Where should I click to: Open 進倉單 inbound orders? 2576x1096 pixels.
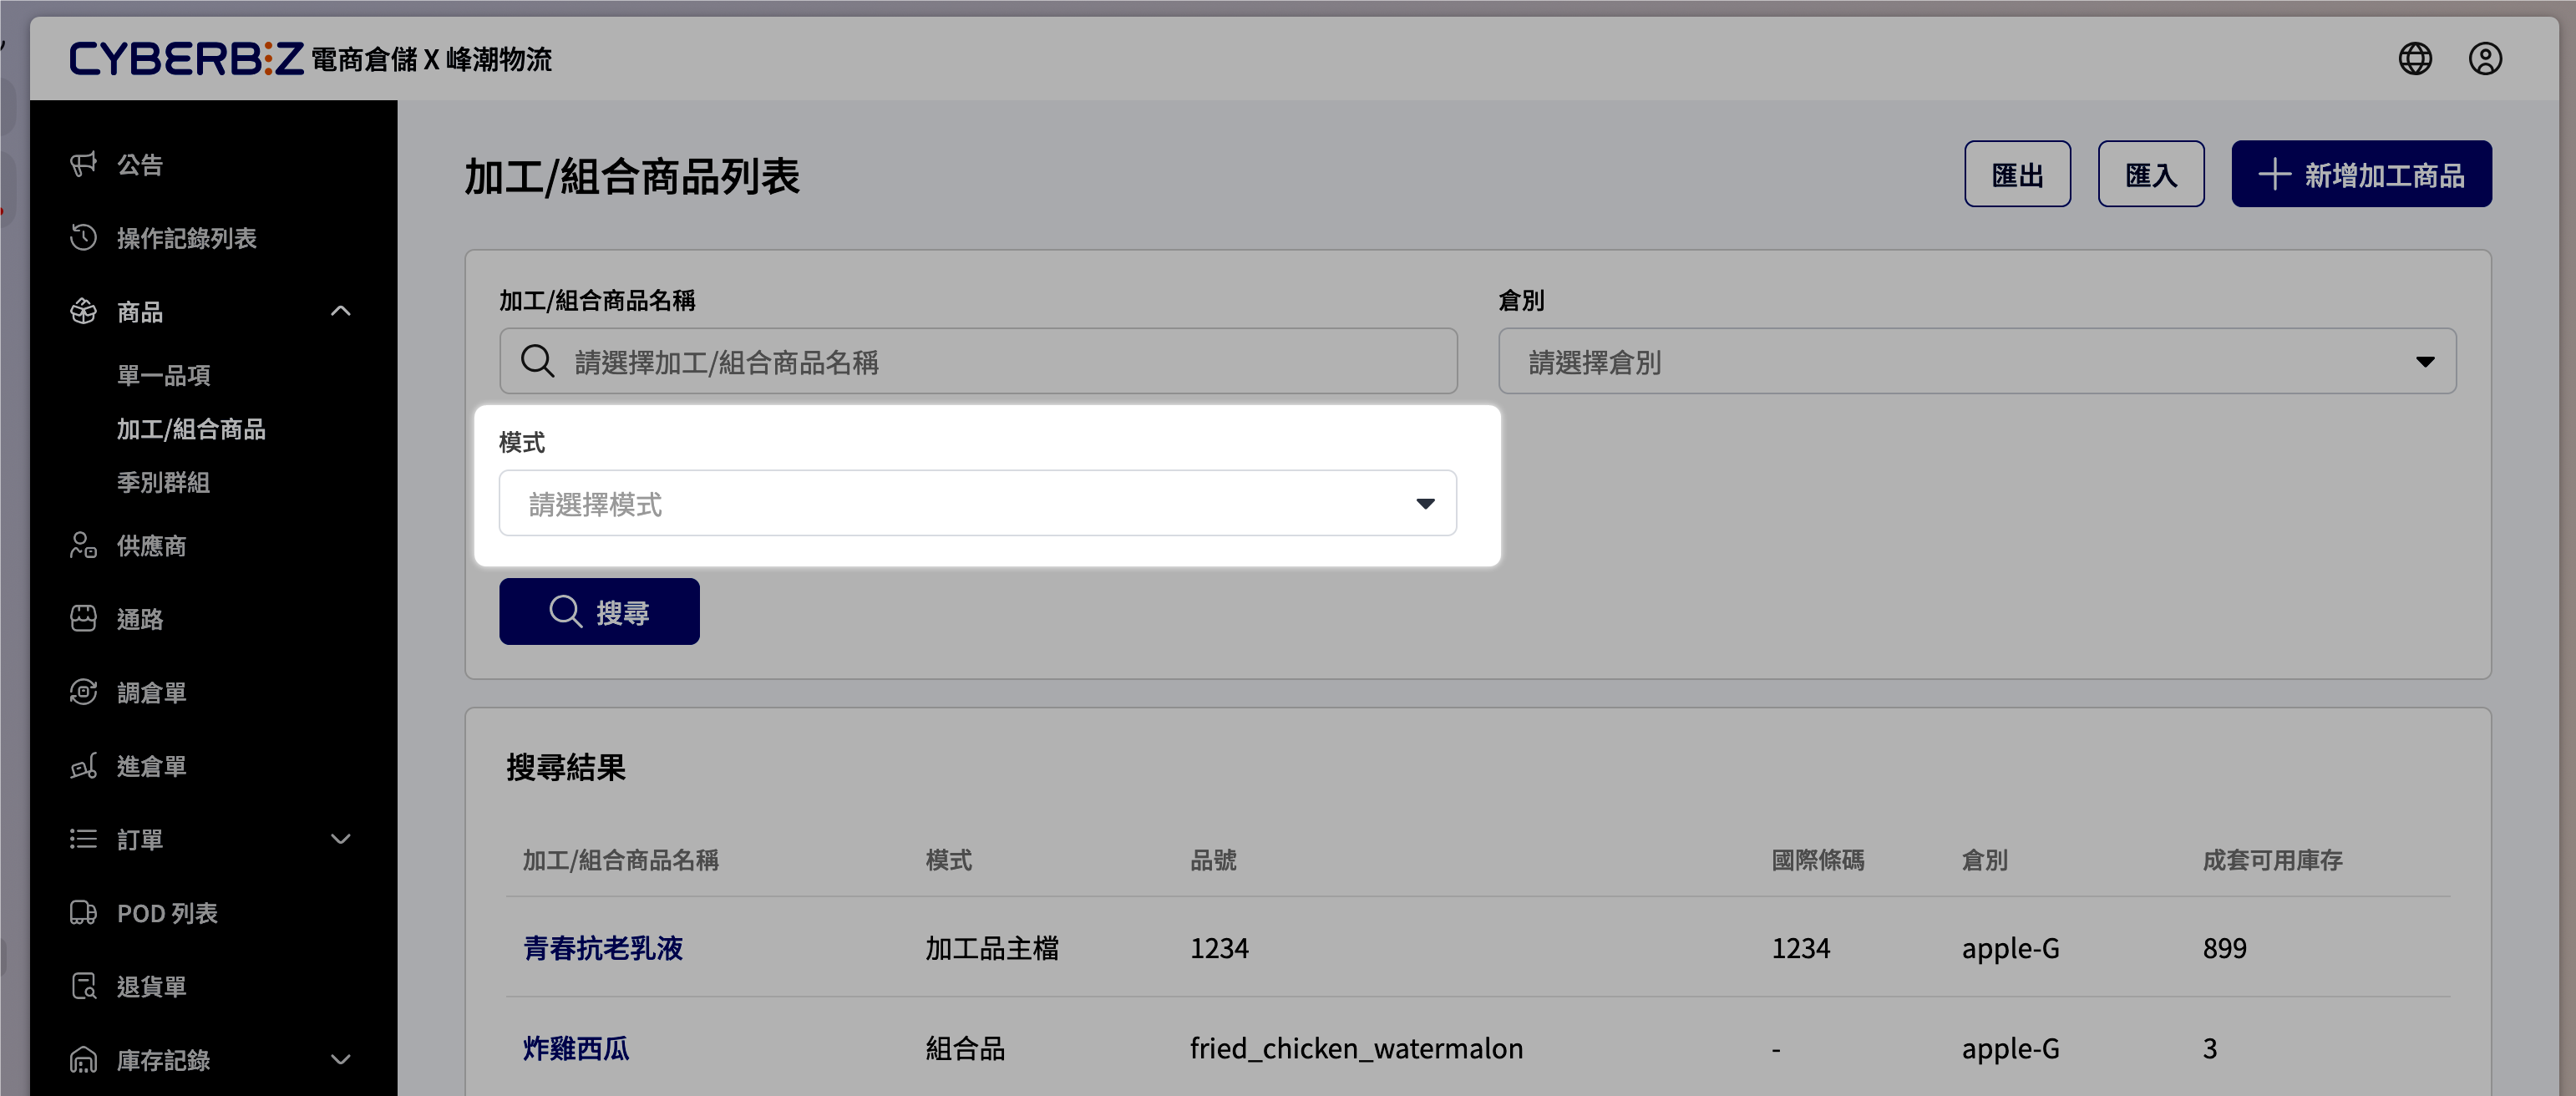214,766
